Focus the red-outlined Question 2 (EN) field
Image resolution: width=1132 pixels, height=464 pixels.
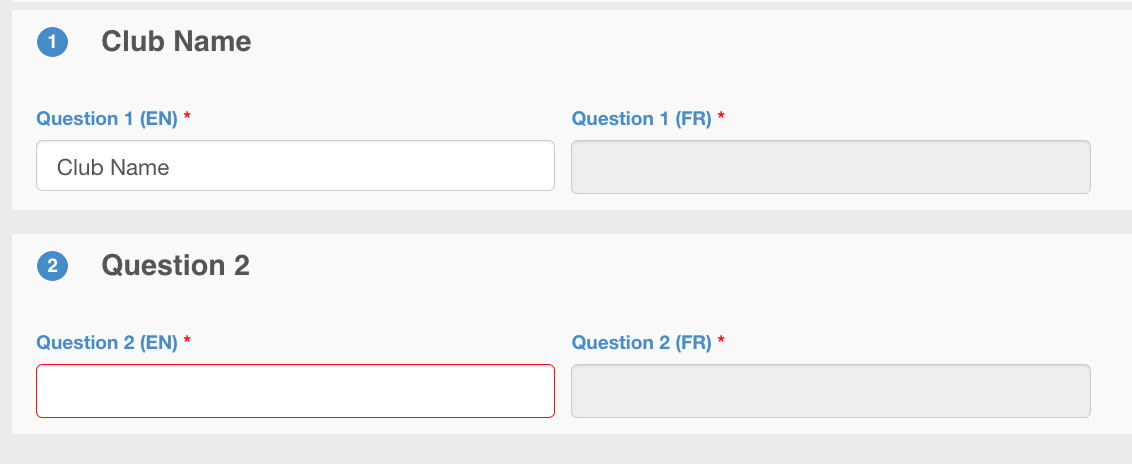(x=295, y=391)
